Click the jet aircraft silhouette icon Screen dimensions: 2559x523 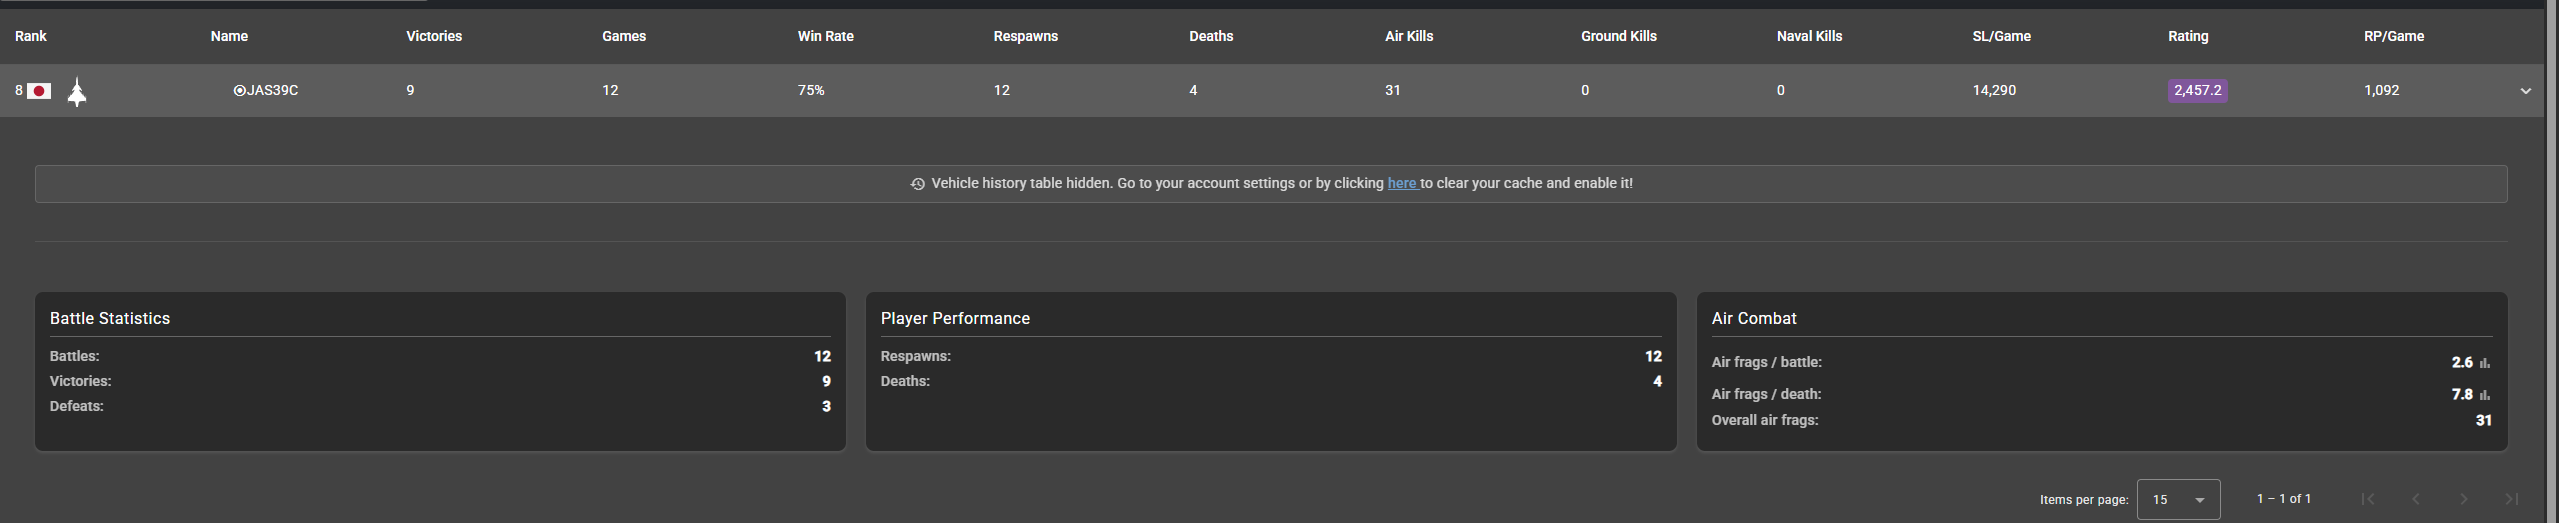(x=77, y=92)
